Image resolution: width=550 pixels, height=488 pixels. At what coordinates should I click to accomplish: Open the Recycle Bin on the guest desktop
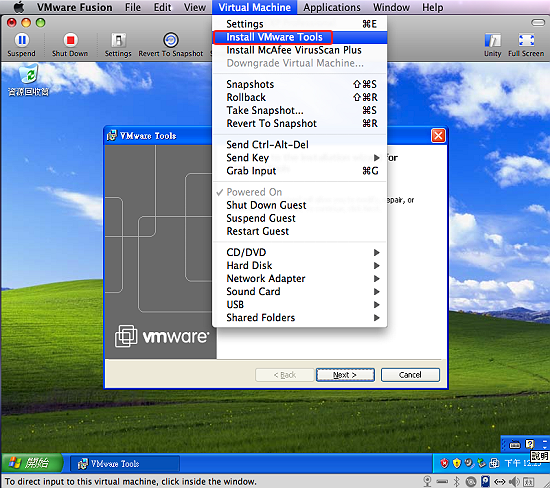coord(28,80)
